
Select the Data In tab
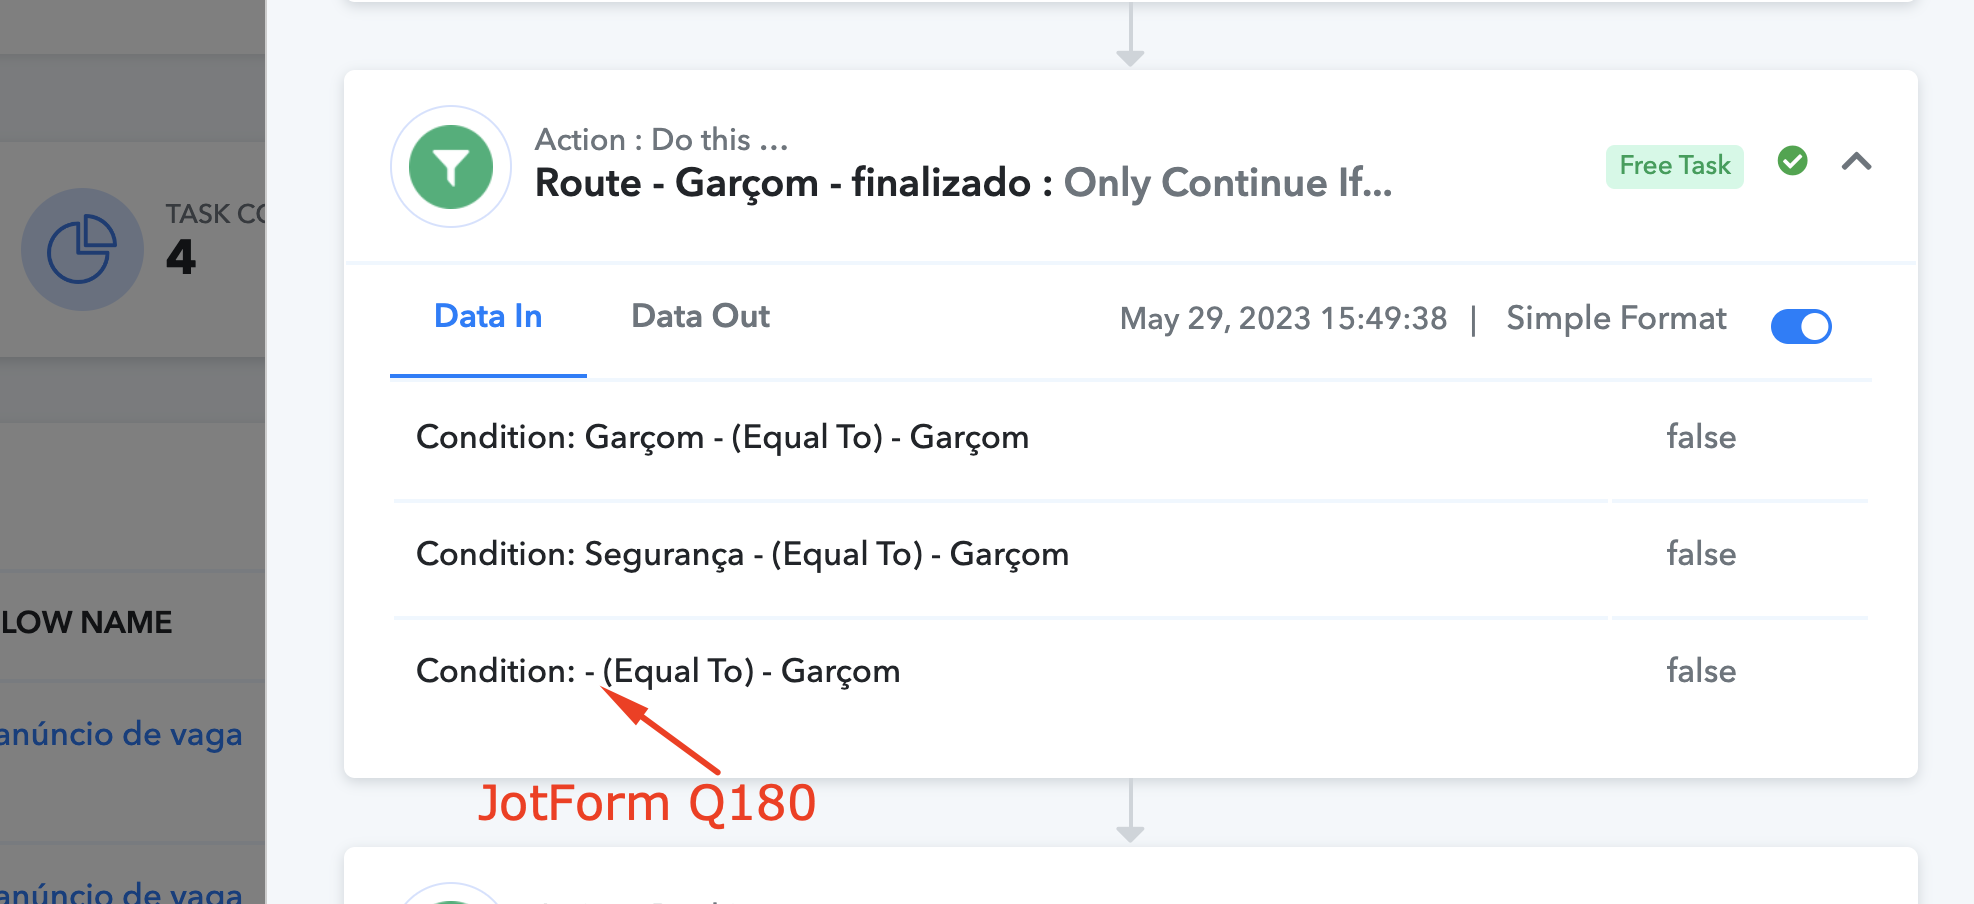coord(488,316)
